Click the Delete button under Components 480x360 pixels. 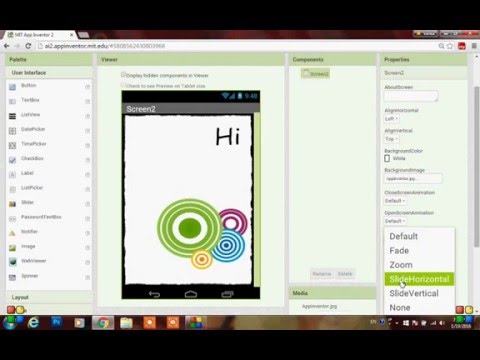point(345,274)
